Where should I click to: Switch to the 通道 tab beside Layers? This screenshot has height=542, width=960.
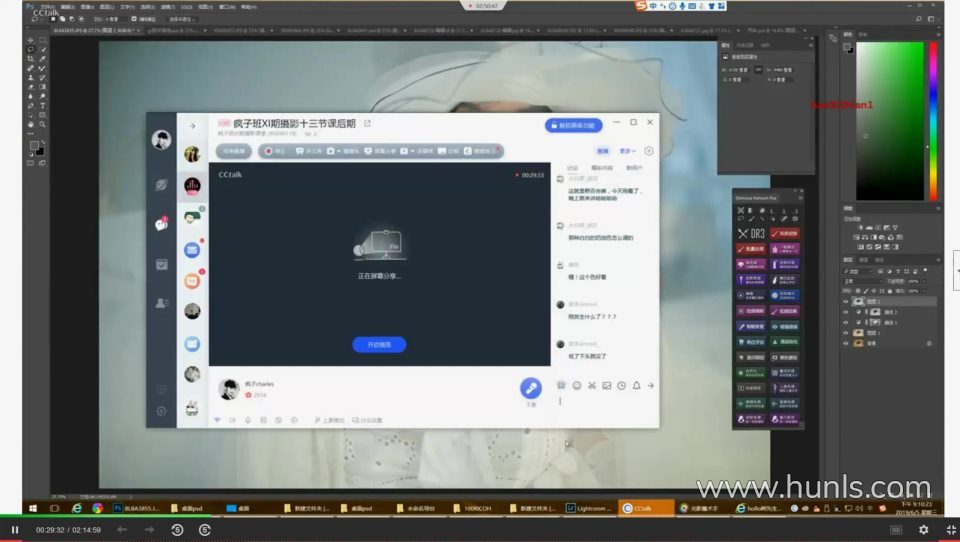[864, 260]
